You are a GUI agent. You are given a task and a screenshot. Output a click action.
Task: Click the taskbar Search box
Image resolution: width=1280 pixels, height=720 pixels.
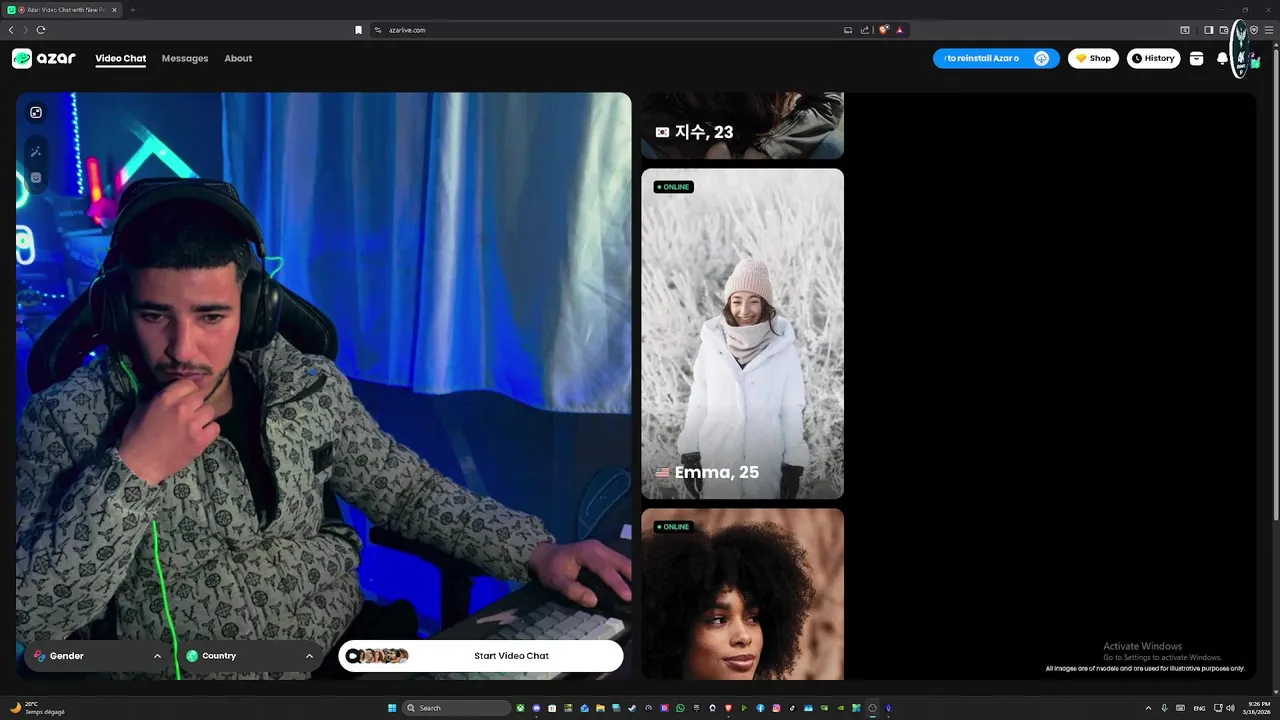[x=457, y=708]
